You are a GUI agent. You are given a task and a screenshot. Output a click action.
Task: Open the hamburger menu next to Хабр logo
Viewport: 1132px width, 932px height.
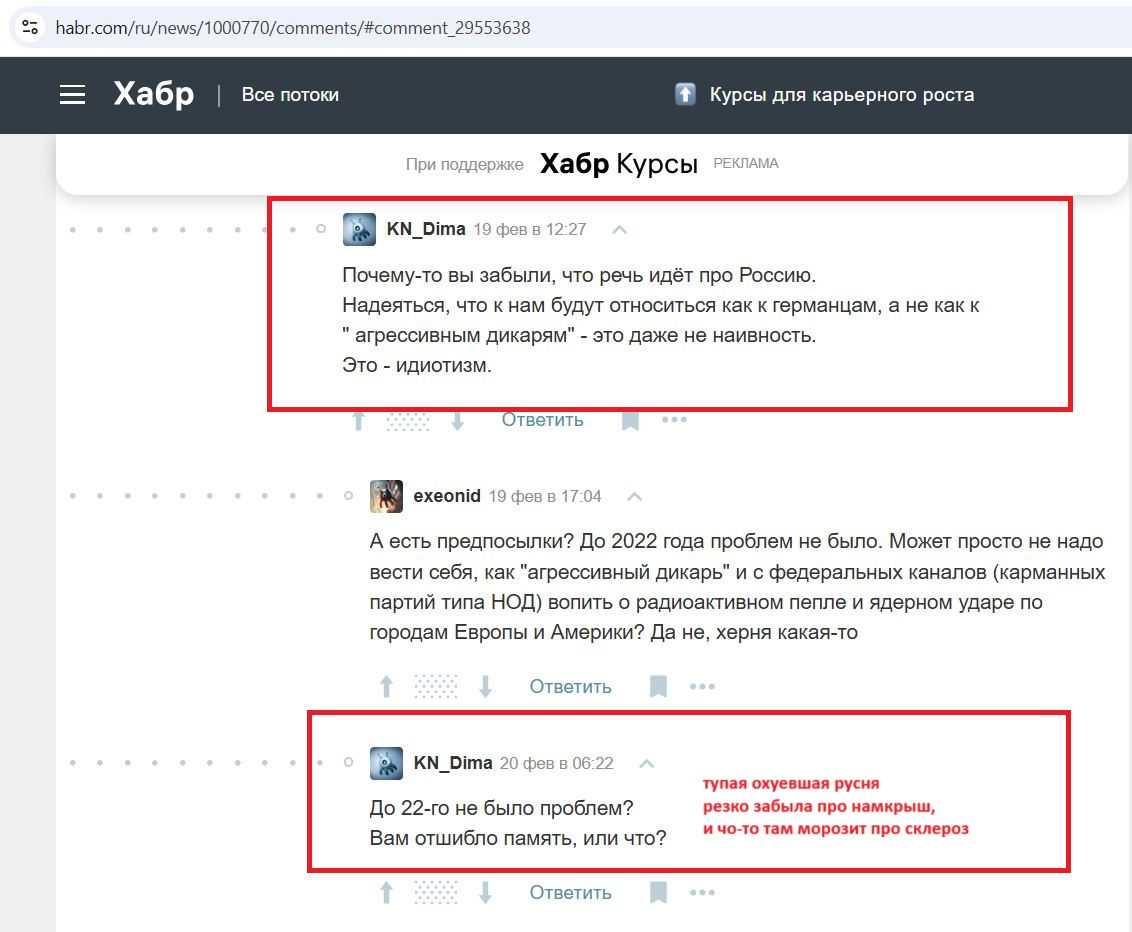point(72,95)
